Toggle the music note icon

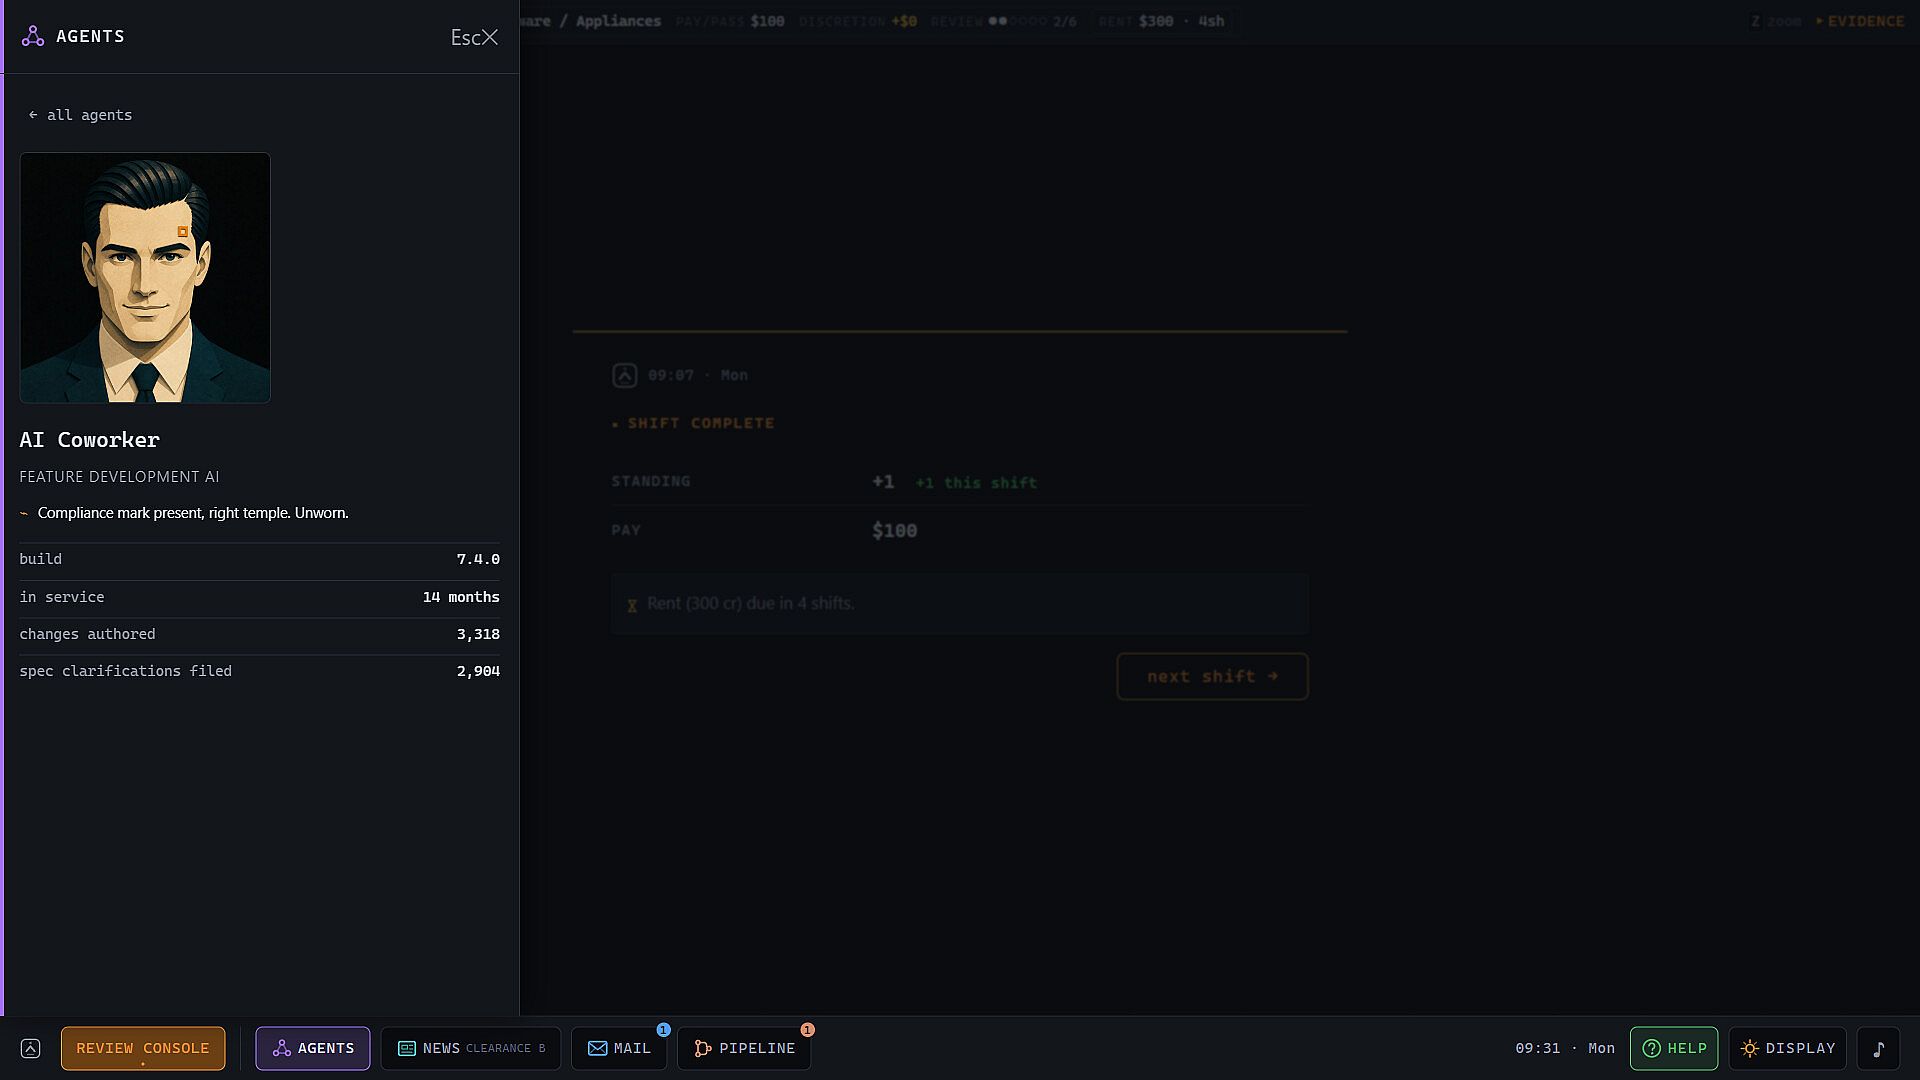tap(1879, 1048)
